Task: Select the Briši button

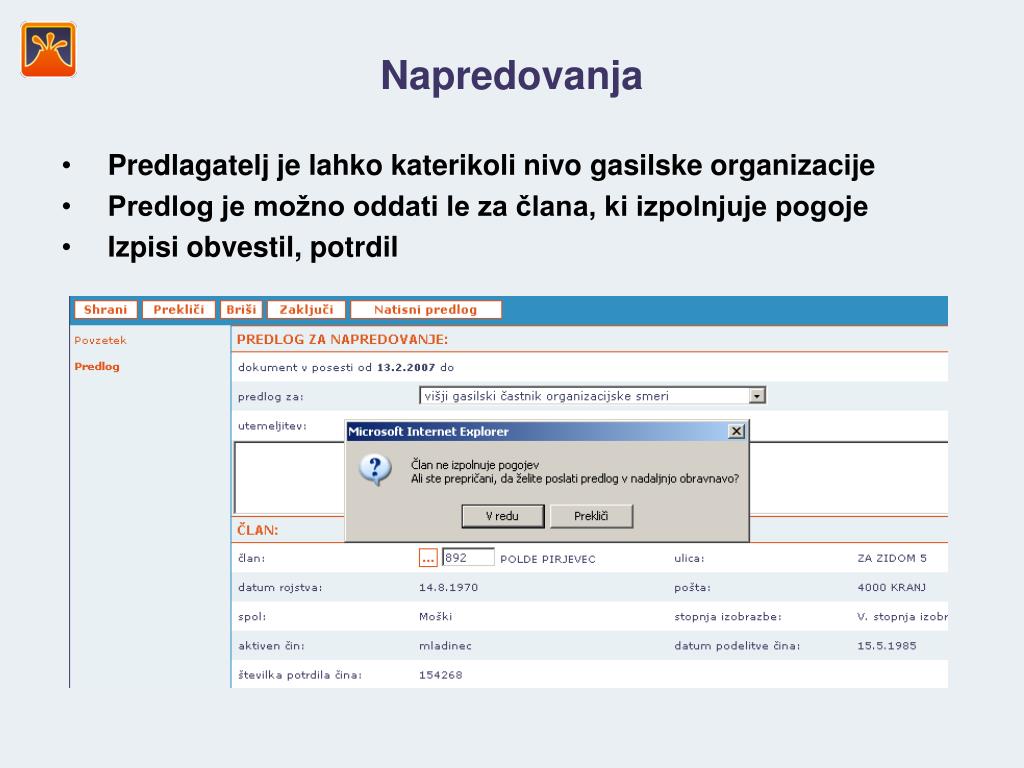Action: pyautogui.click(x=241, y=310)
